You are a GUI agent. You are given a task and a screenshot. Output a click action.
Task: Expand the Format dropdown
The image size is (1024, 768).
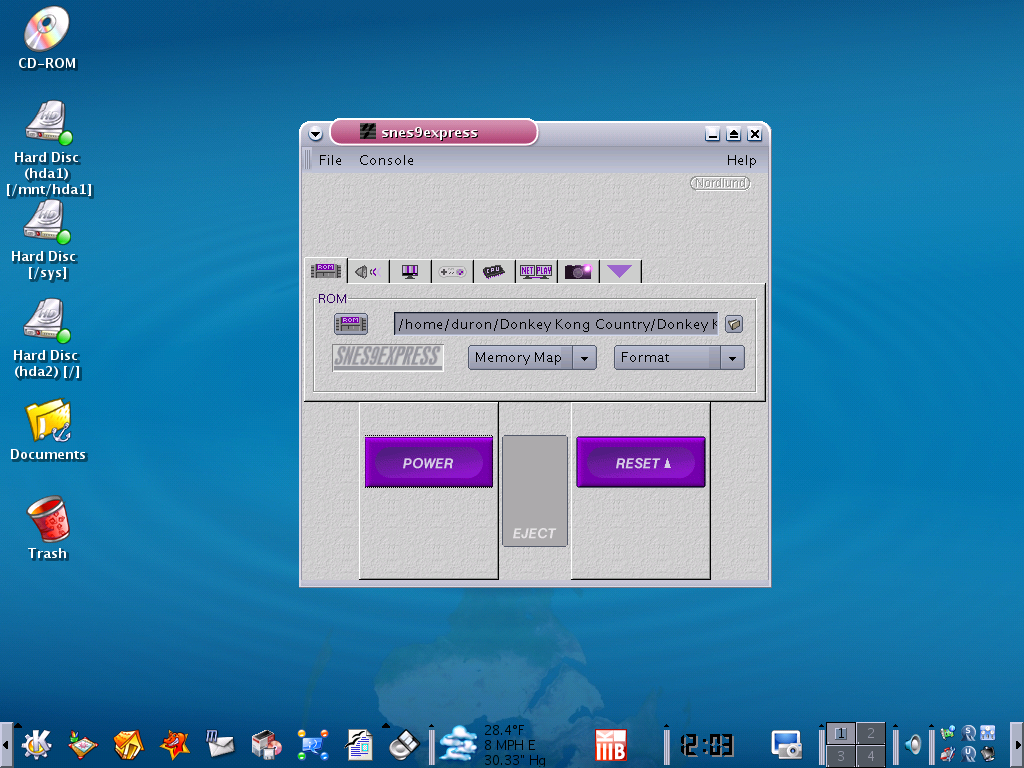[x=733, y=358]
